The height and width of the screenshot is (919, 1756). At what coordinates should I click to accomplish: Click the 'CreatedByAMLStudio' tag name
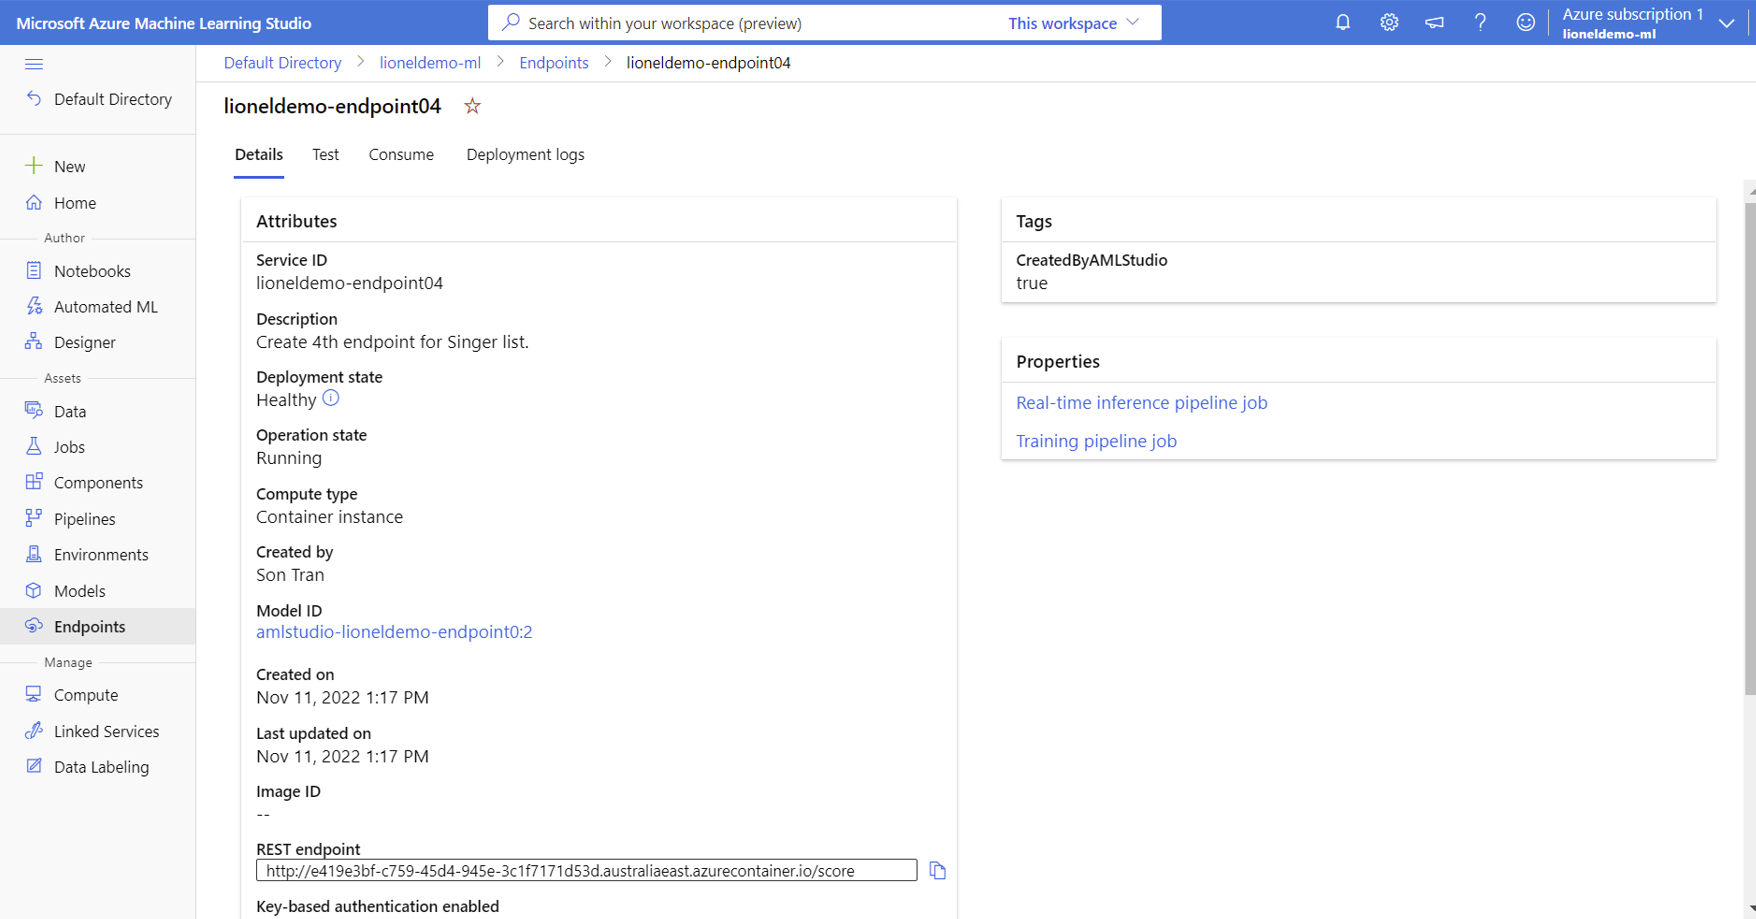point(1092,260)
